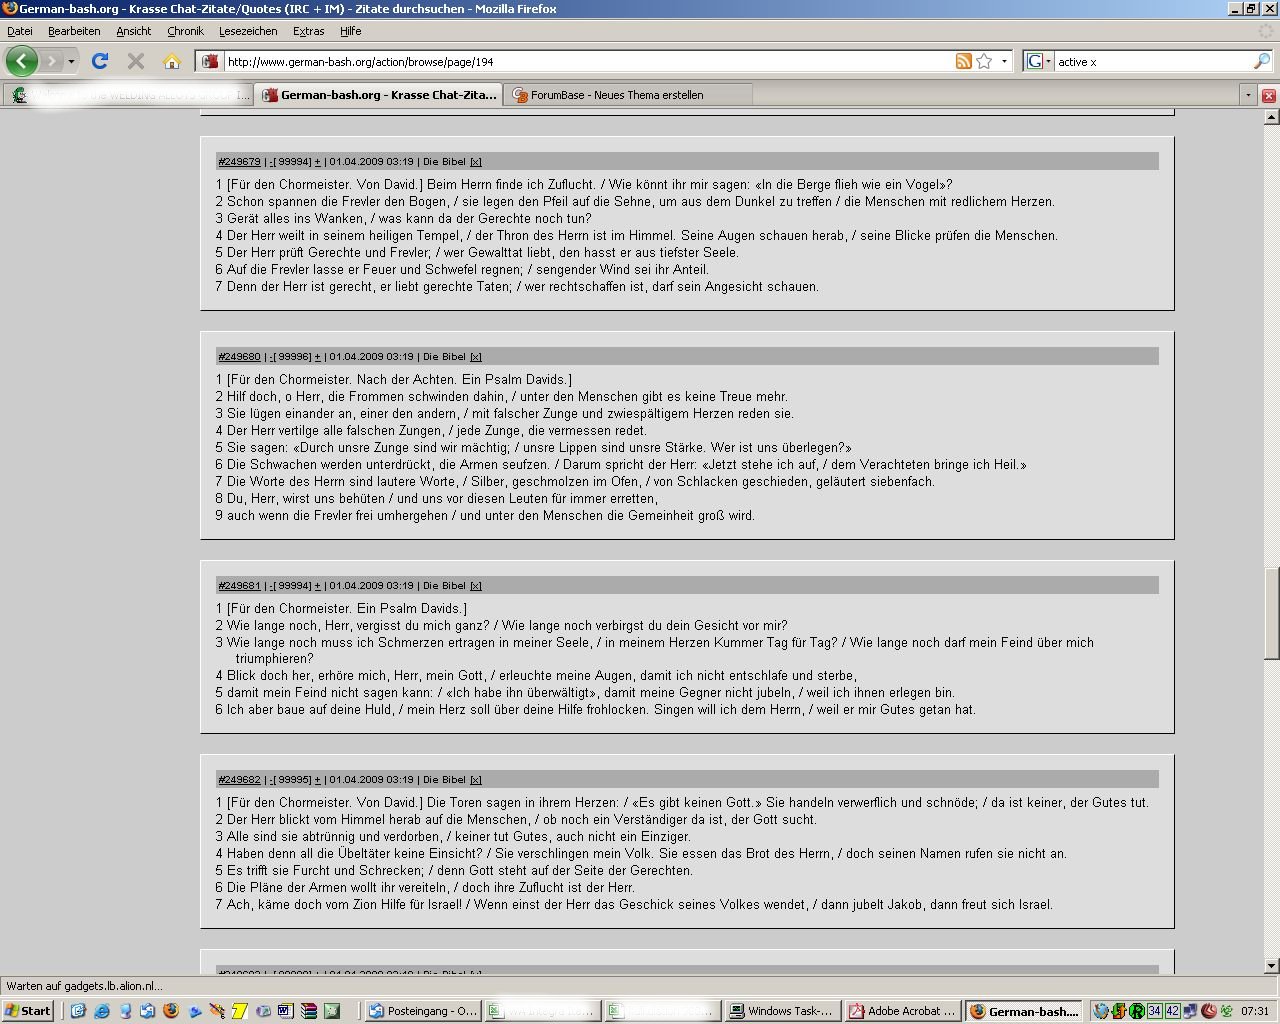Viewport: 1280px width, 1024px height.
Task: Open the Extras menu
Action: 308,31
